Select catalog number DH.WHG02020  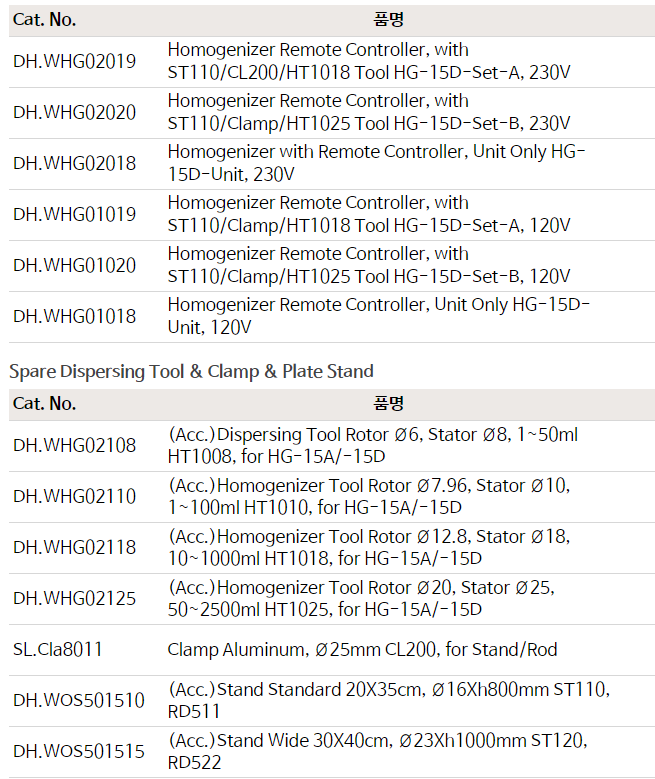[x=75, y=113]
